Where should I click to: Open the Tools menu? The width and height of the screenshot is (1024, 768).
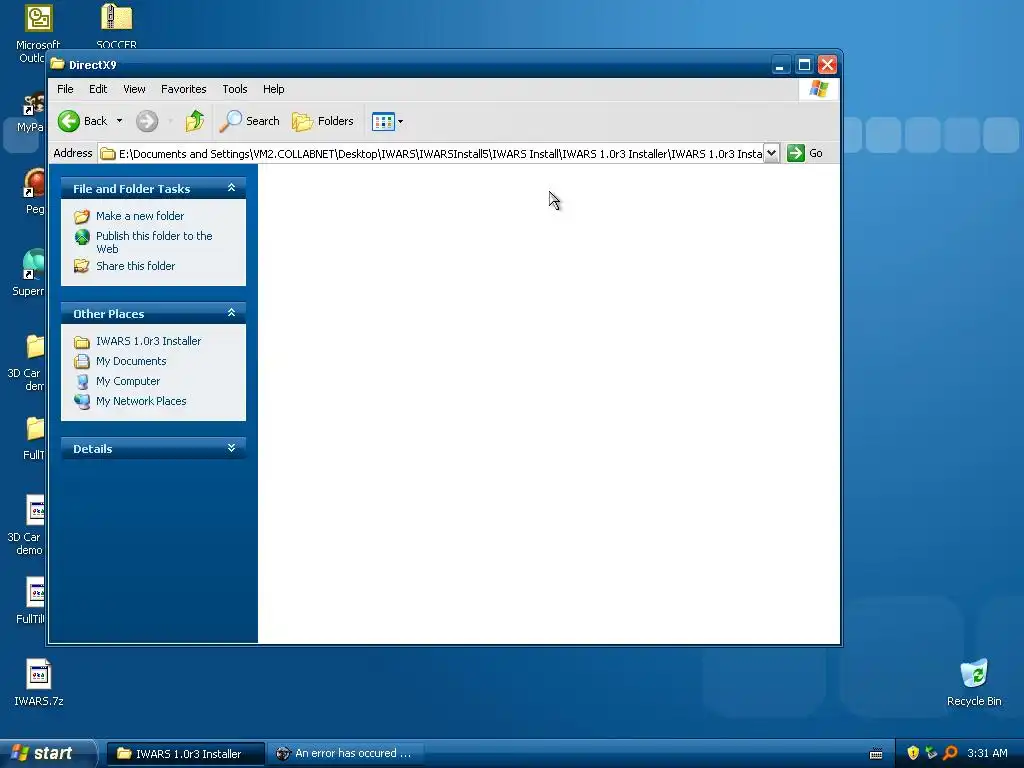click(234, 89)
